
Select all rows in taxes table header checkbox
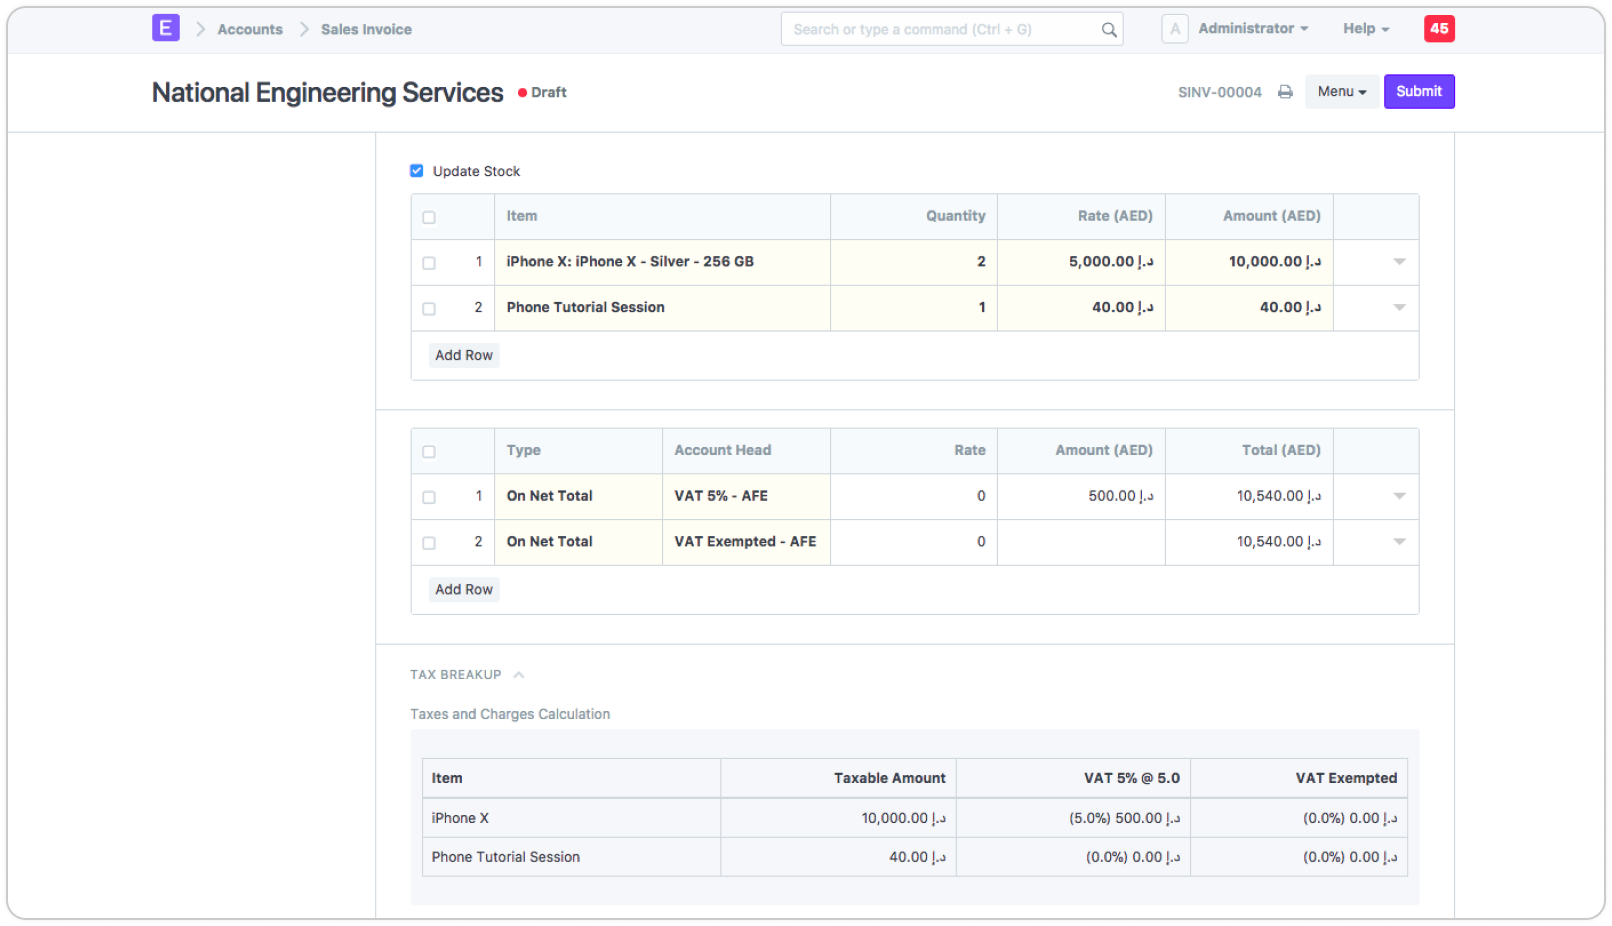429,452
